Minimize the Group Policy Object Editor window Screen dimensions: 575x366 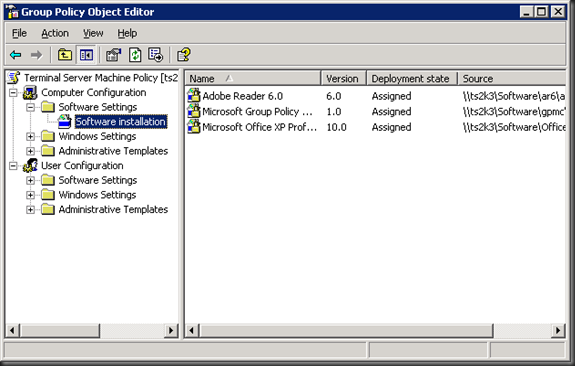click(x=526, y=12)
